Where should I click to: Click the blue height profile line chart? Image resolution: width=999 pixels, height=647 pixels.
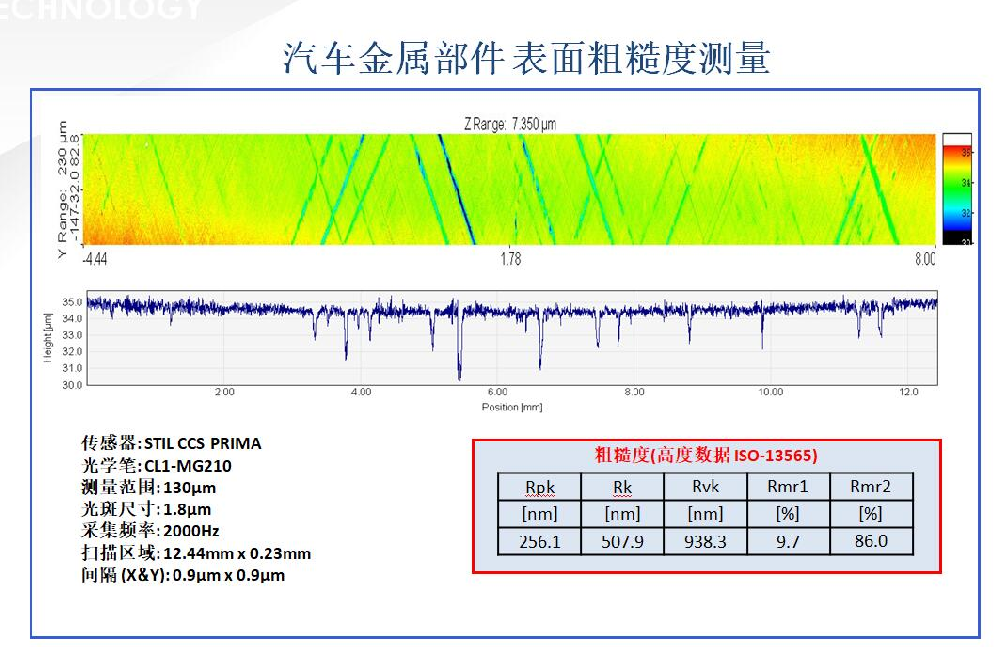click(x=512, y=338)
